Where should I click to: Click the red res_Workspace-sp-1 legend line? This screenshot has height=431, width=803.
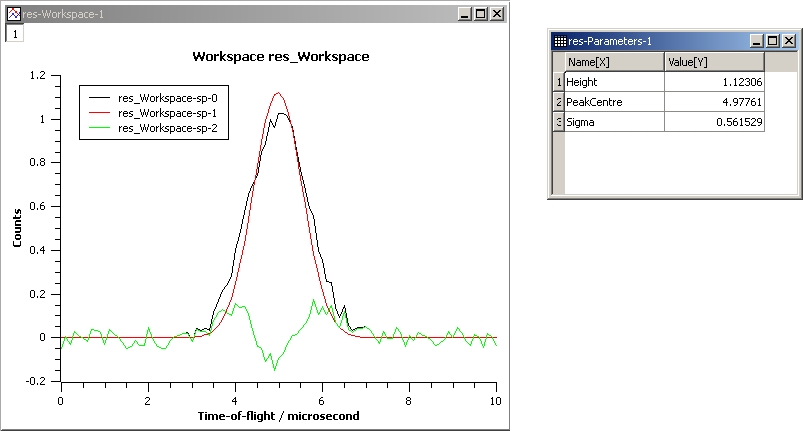click(x=101, y=114)
